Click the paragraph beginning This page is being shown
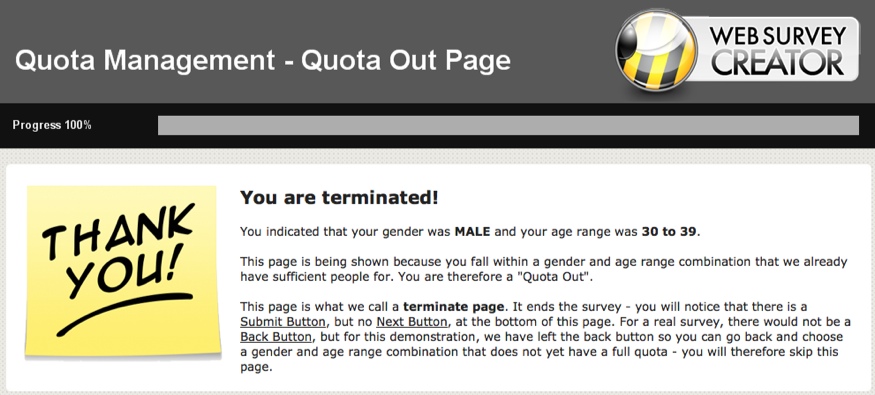 pos(544,269)
